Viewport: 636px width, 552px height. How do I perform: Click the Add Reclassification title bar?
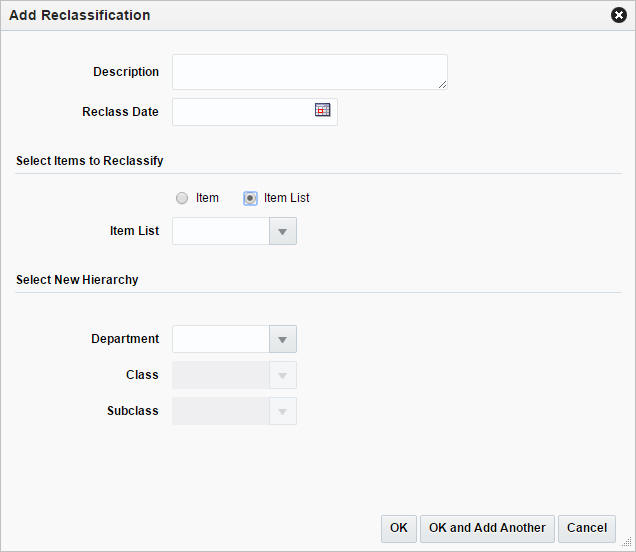(x=300, y=15)
